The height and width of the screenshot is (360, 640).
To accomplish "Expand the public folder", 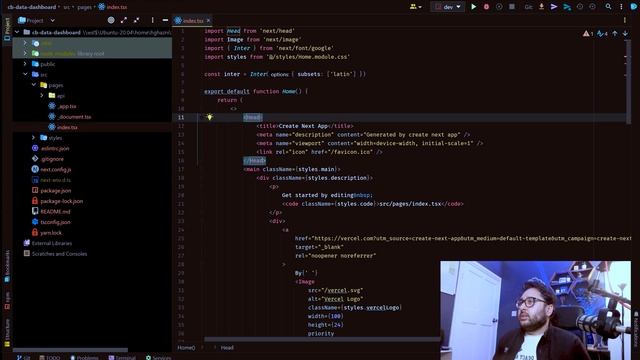I will (25, 64).
